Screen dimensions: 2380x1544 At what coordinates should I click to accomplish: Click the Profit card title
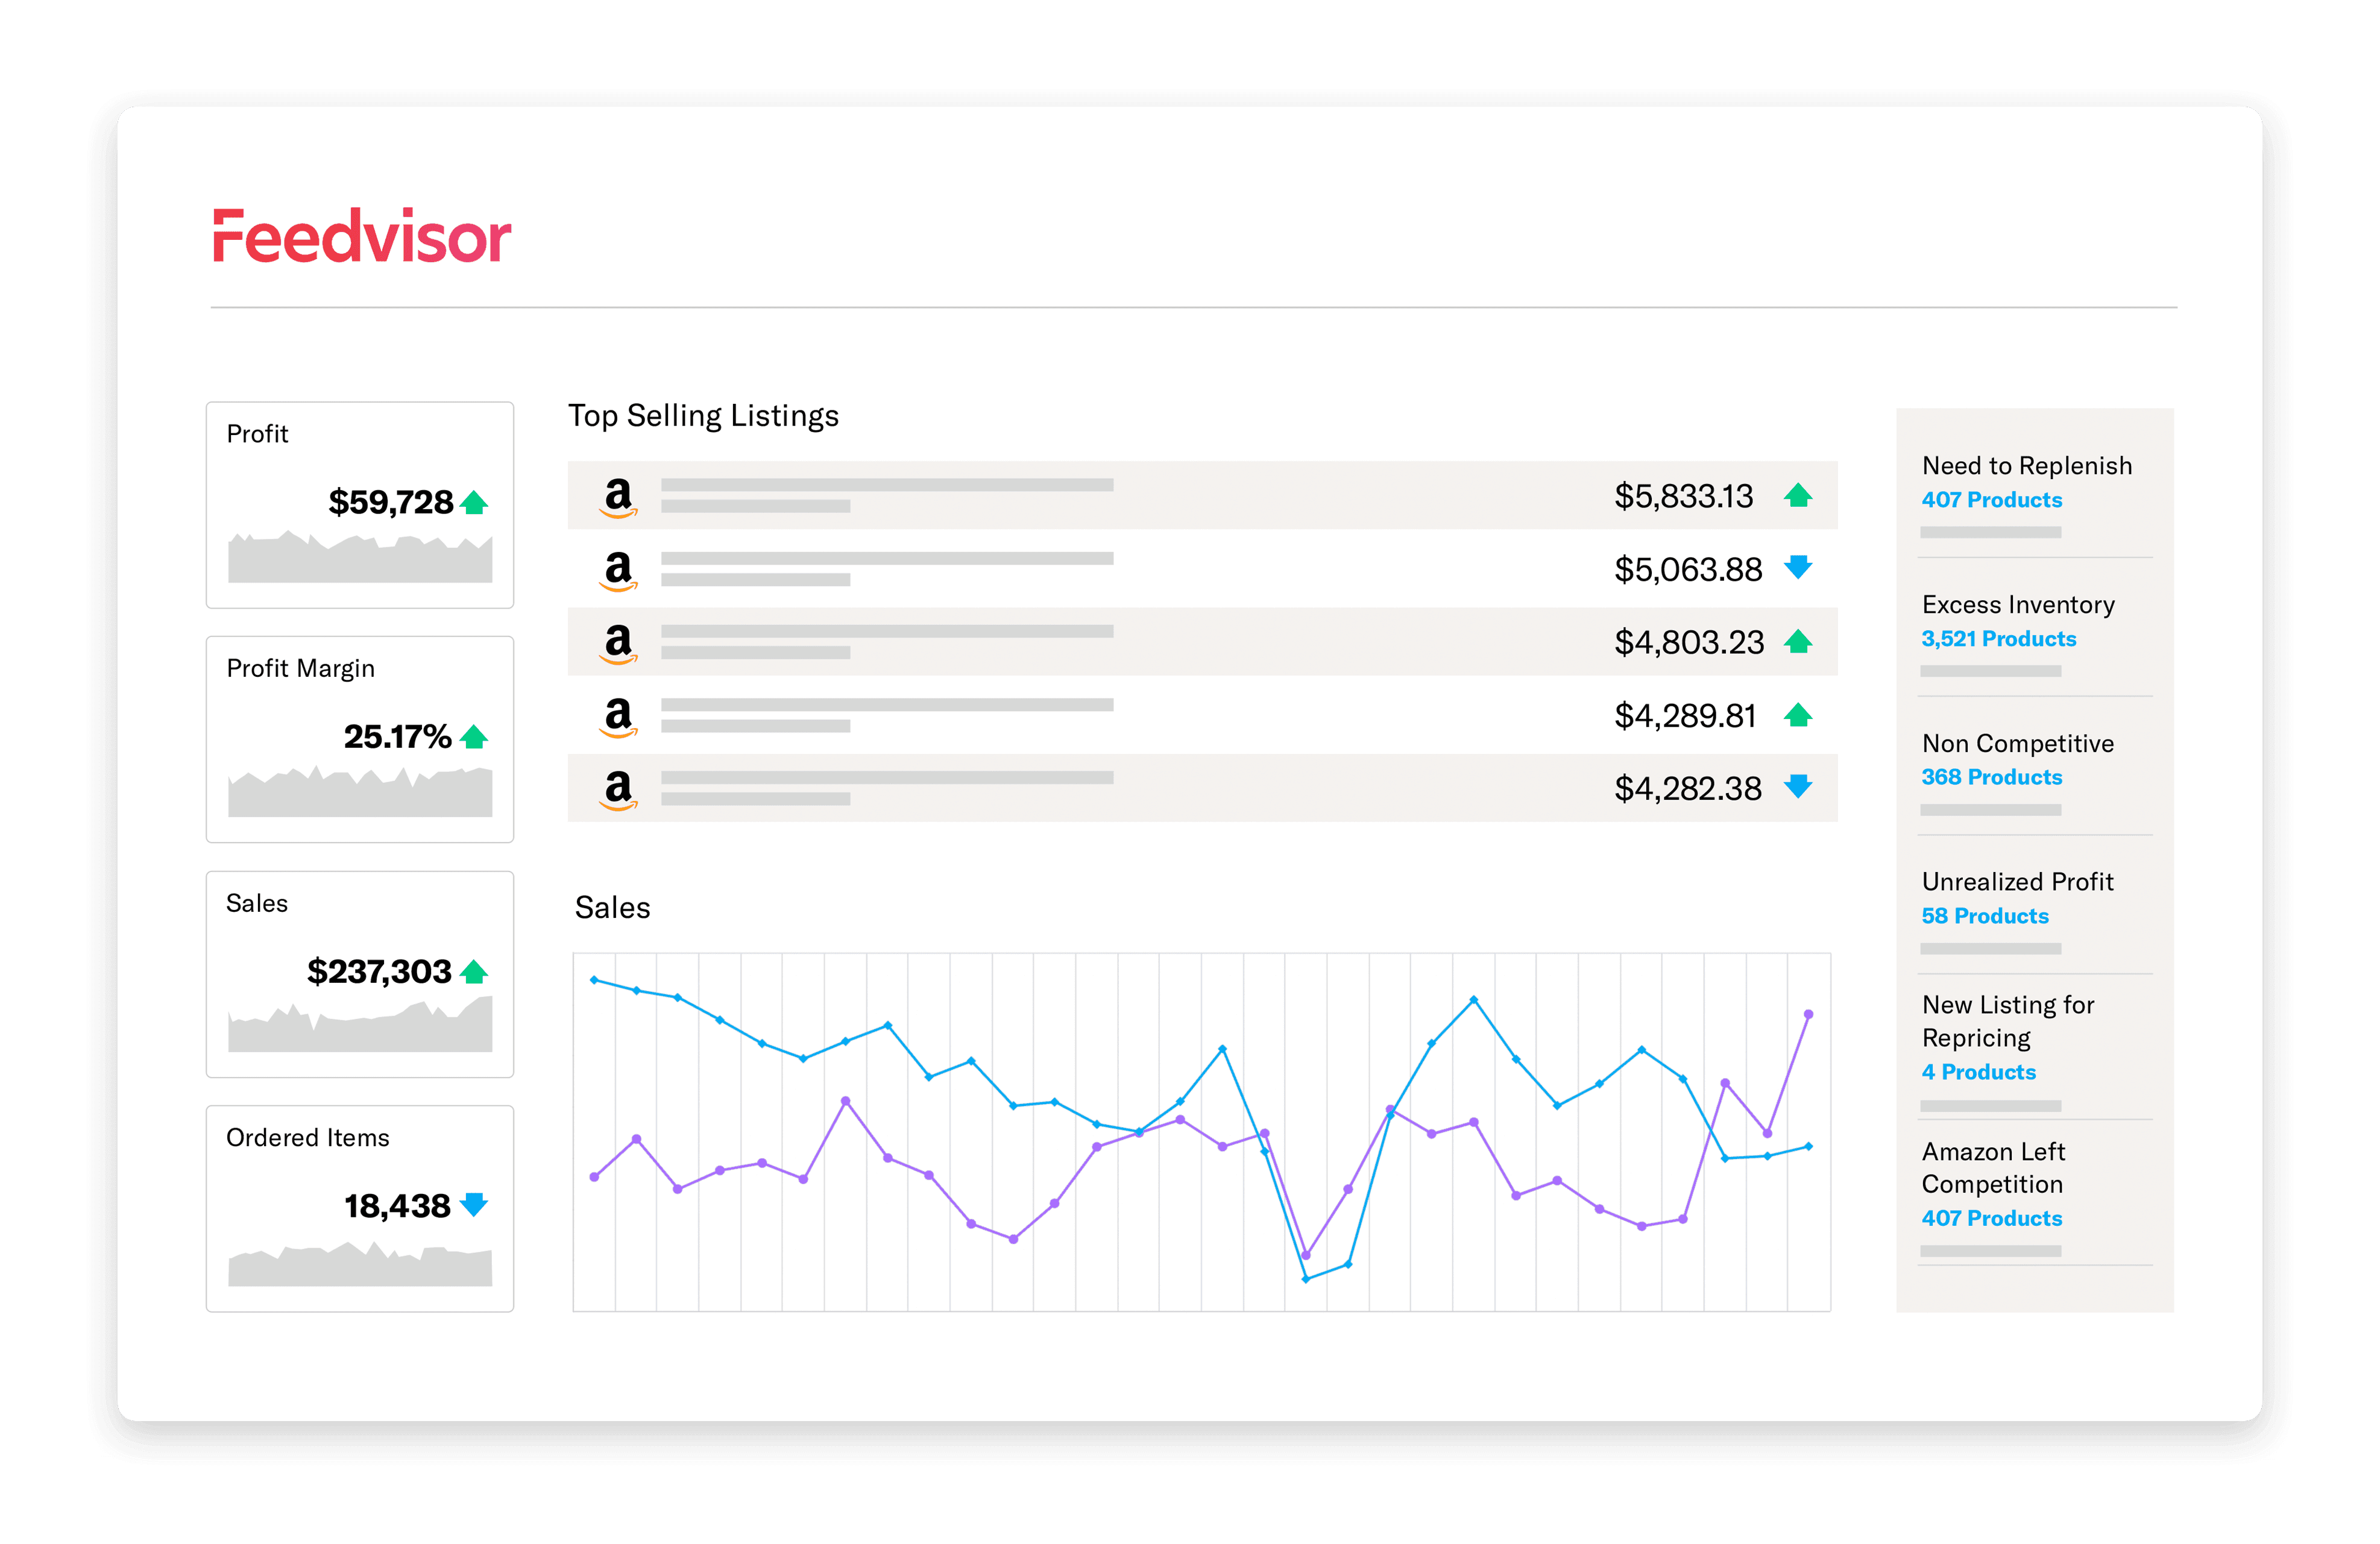(257, 434)
